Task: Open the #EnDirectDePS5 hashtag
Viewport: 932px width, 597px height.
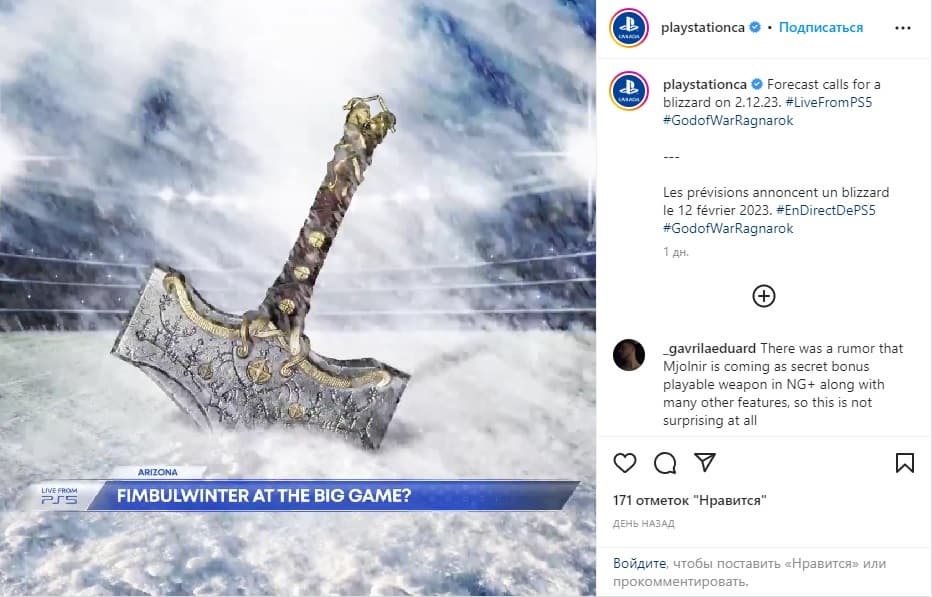Action: (826, 210)
